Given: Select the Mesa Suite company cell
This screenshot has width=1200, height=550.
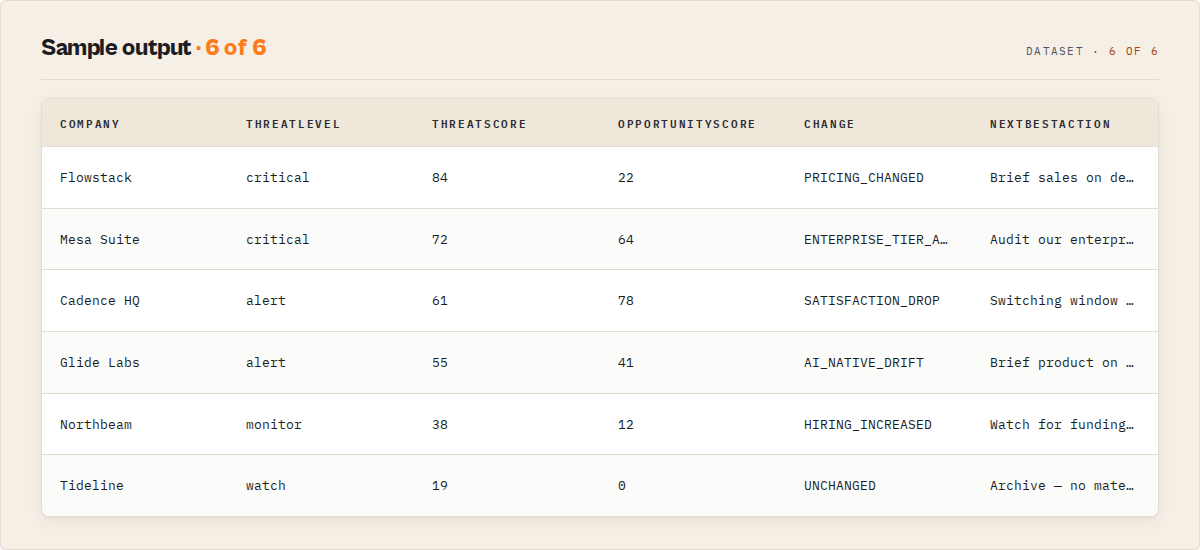Looking at the screenshot, I should tap(100, 240).
